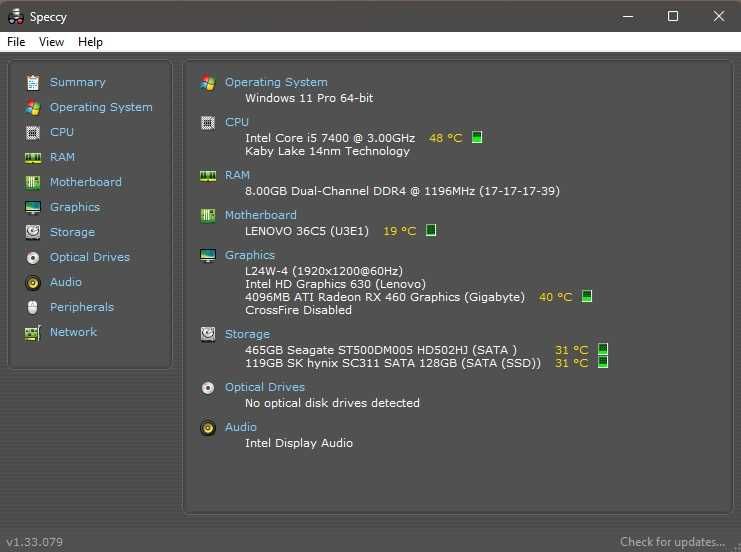Open the Storage sidebar section
Screen dimensions: 741x552
[72, 233]
